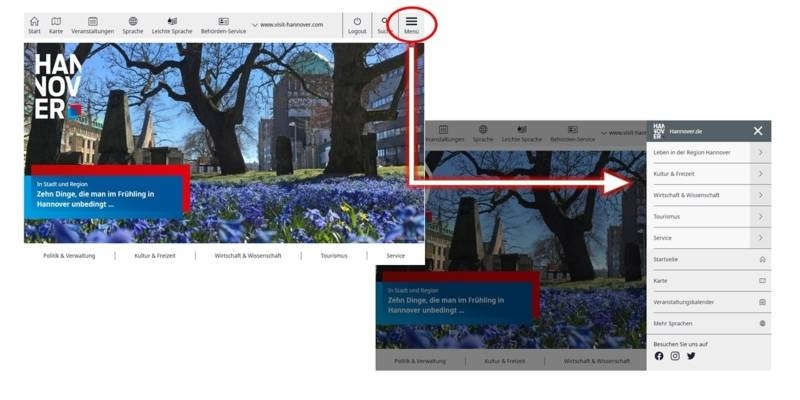Screen dimensions: 800x400
Task: Click Sprache globe icon in dimmed overlay page
Action: 483,130
